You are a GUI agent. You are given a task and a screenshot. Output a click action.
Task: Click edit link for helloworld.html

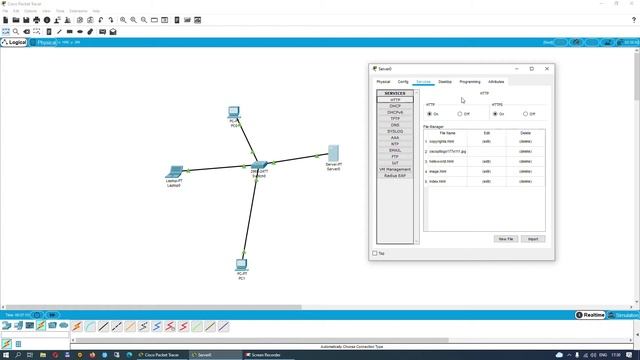(x=487, y=161)
